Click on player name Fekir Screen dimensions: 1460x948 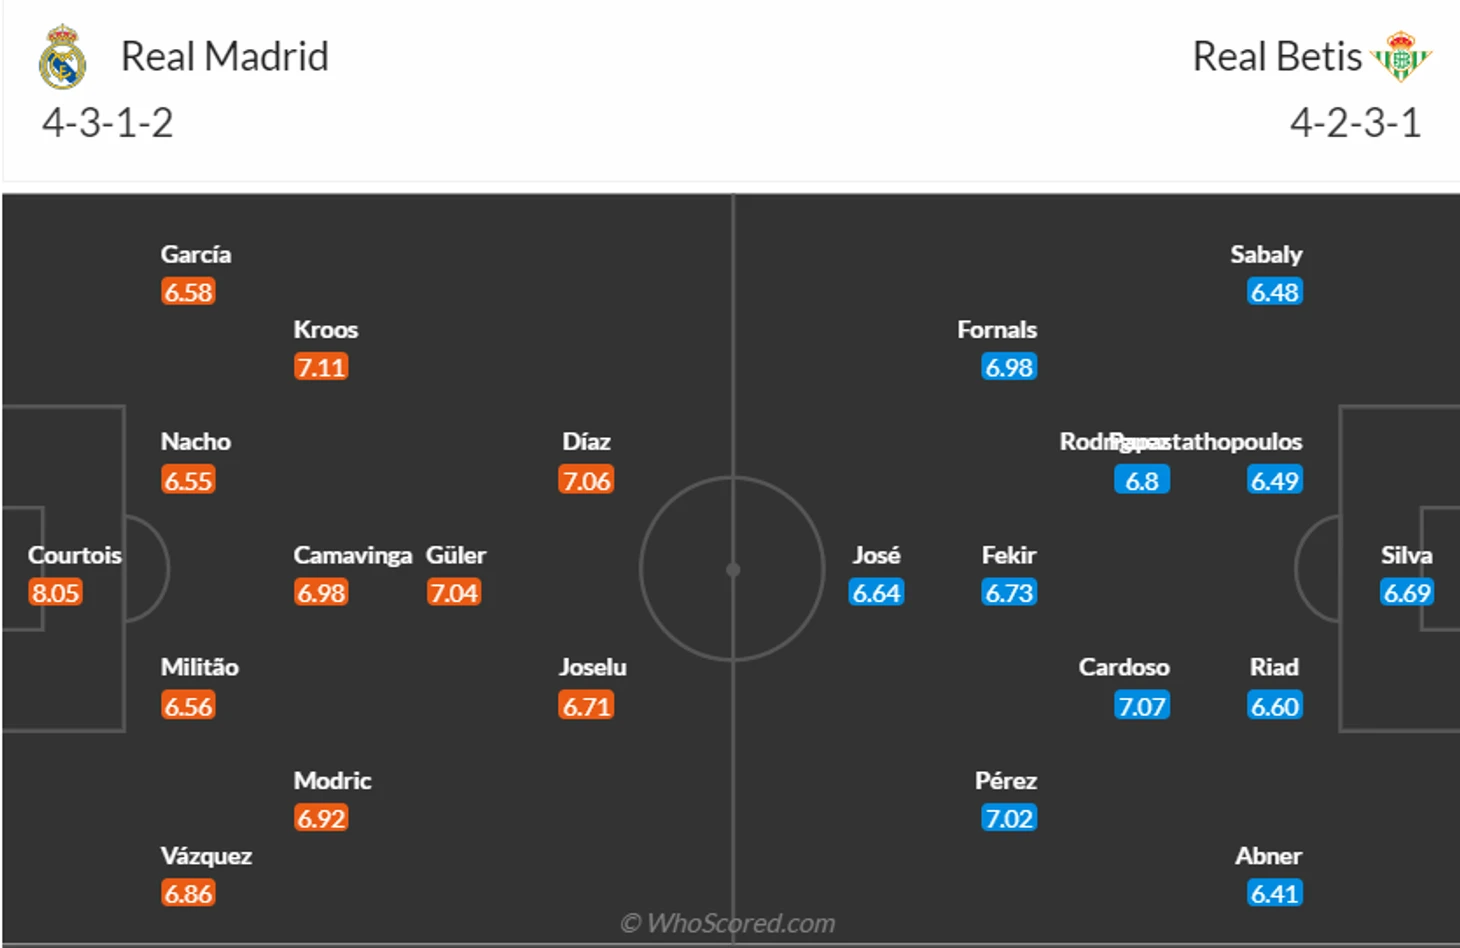pyautogui.click(x=1009, y=555)
